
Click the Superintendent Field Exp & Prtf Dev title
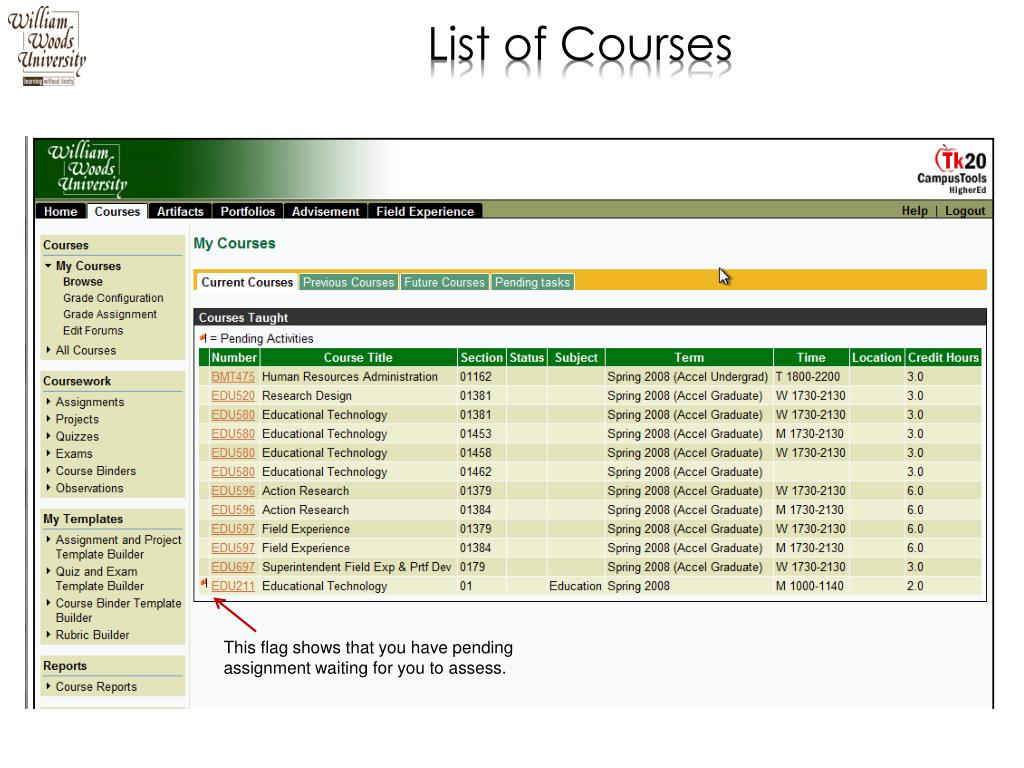[356, 567]
